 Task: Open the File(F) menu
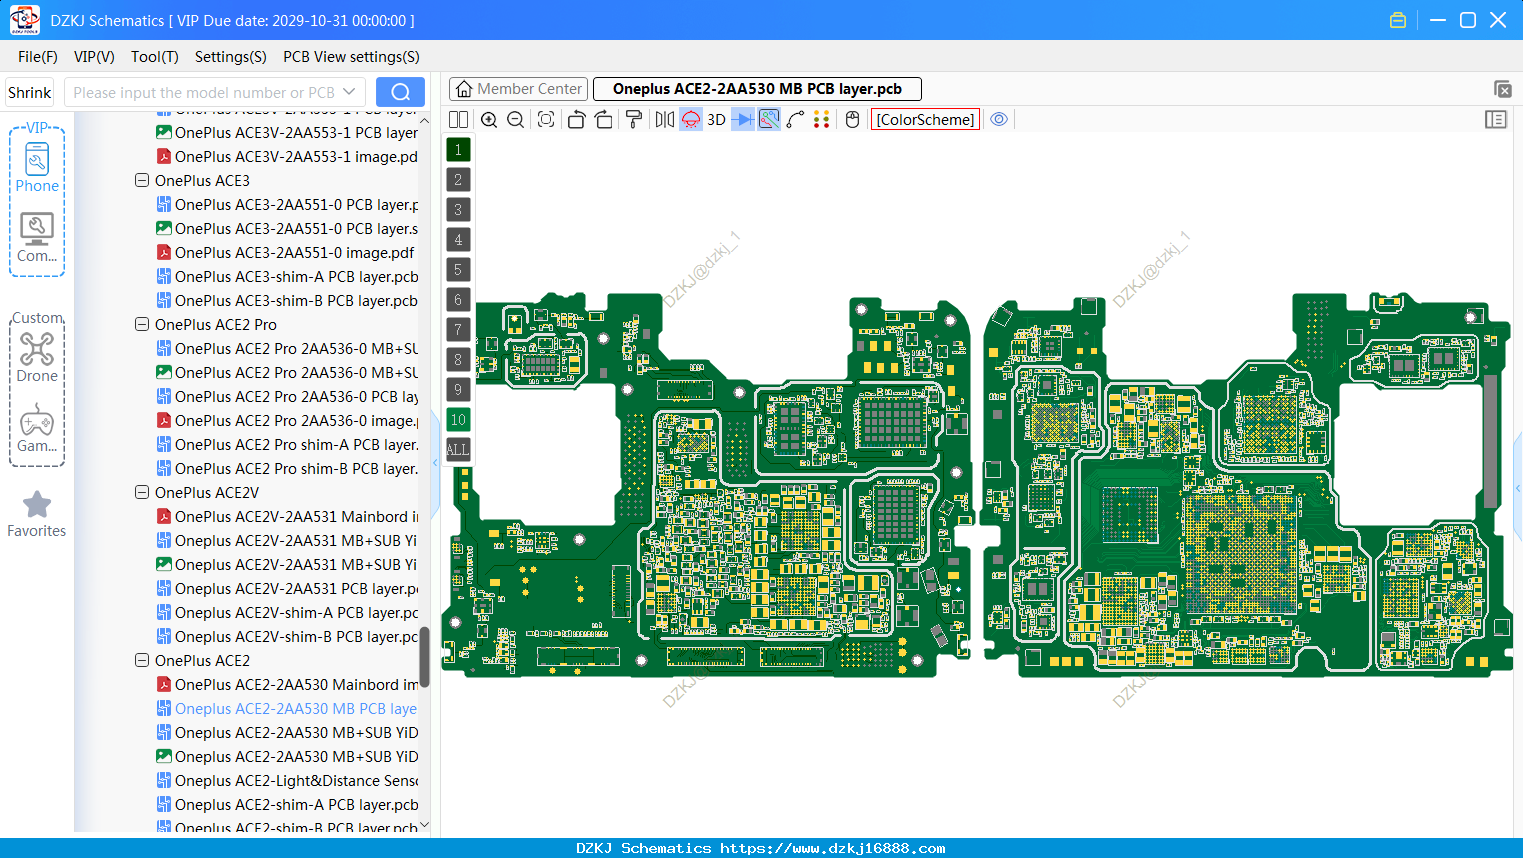[38, 57]
